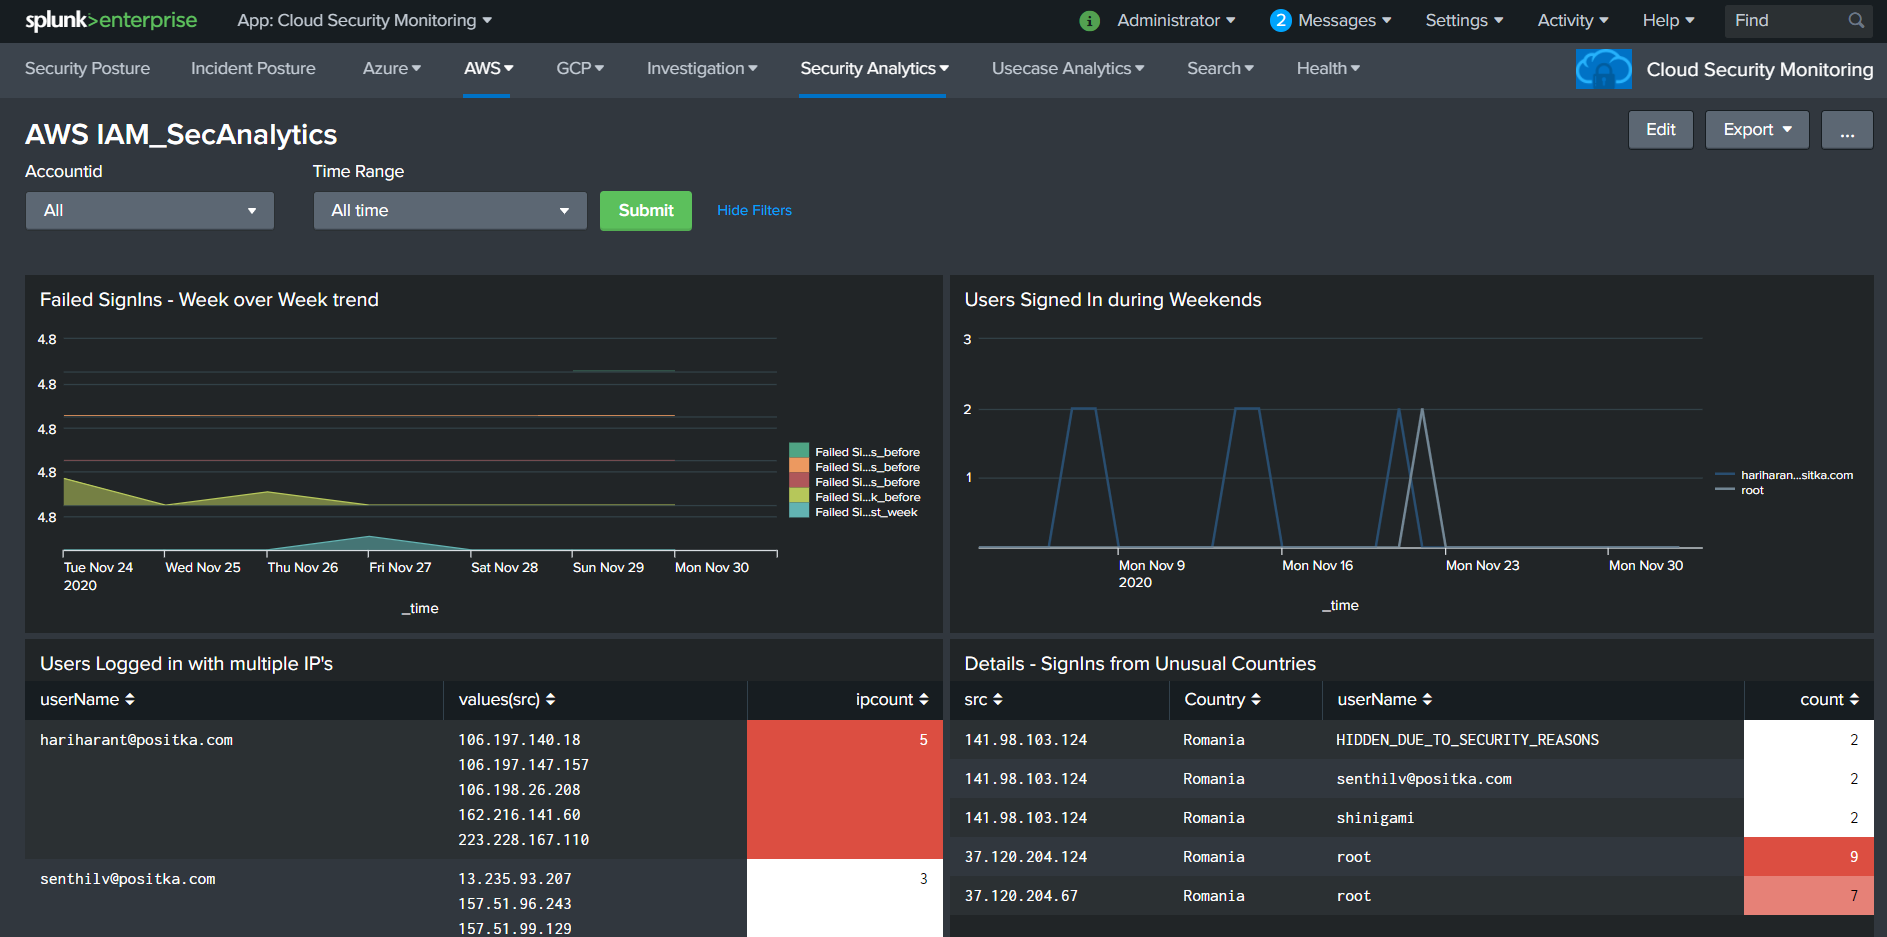Open the Messages menu

click(1344, 20)
